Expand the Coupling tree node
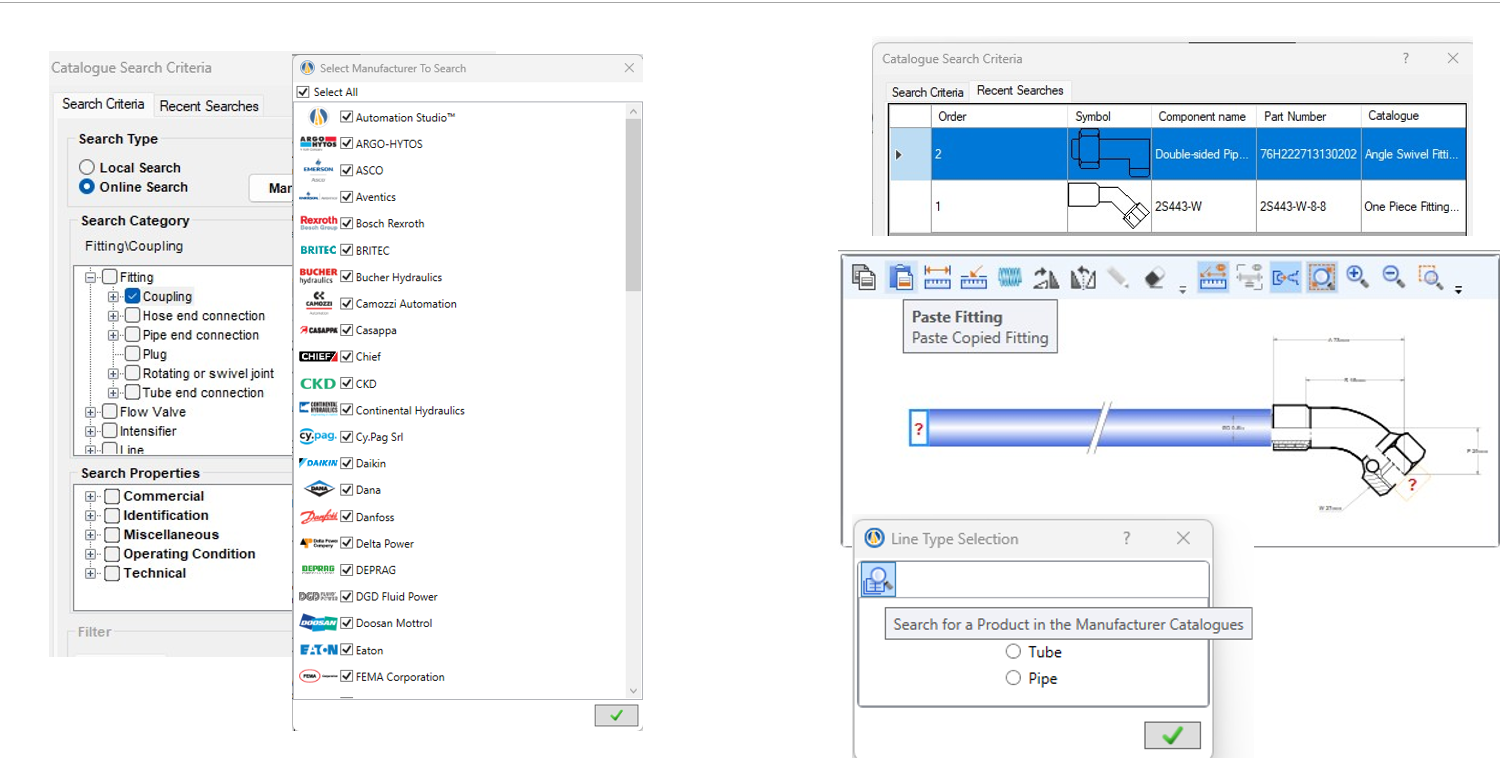This screenshot has height=763, width=1500. (x=113, y=297)
